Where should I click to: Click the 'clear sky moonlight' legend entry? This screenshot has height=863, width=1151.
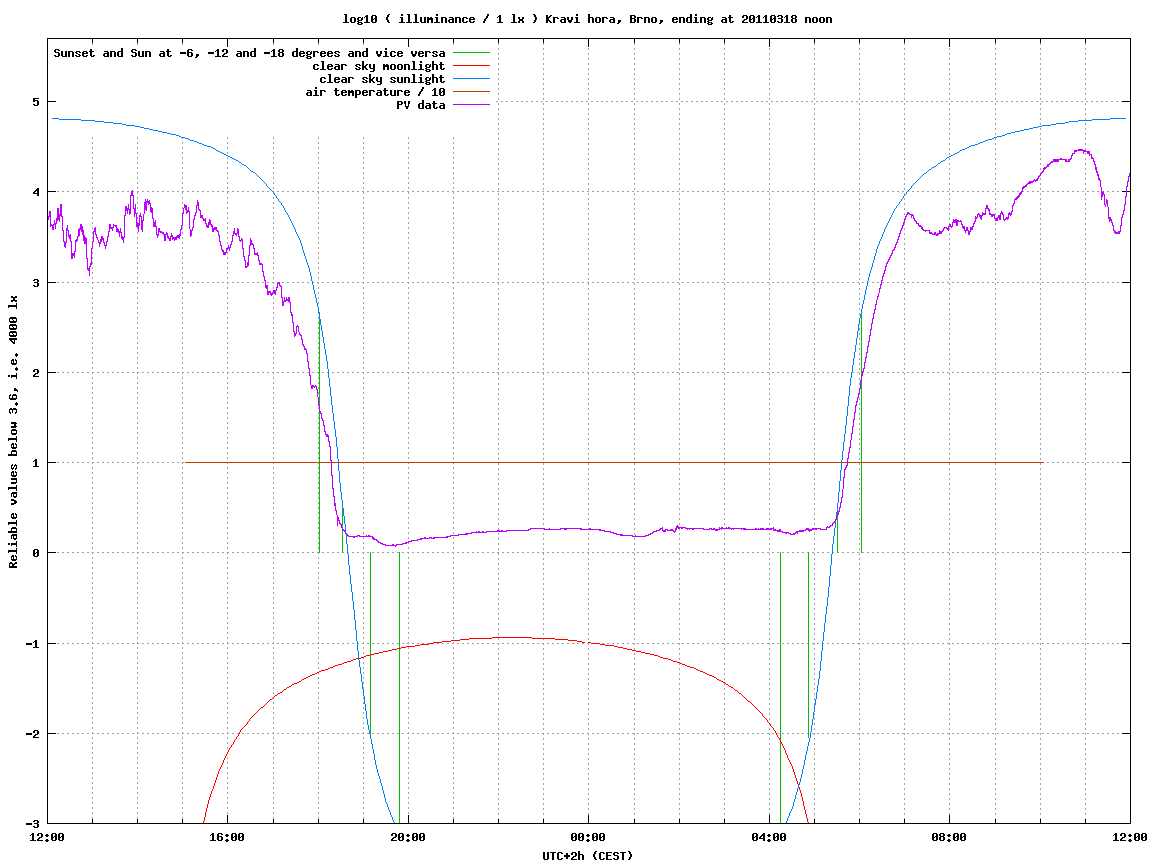379,66
